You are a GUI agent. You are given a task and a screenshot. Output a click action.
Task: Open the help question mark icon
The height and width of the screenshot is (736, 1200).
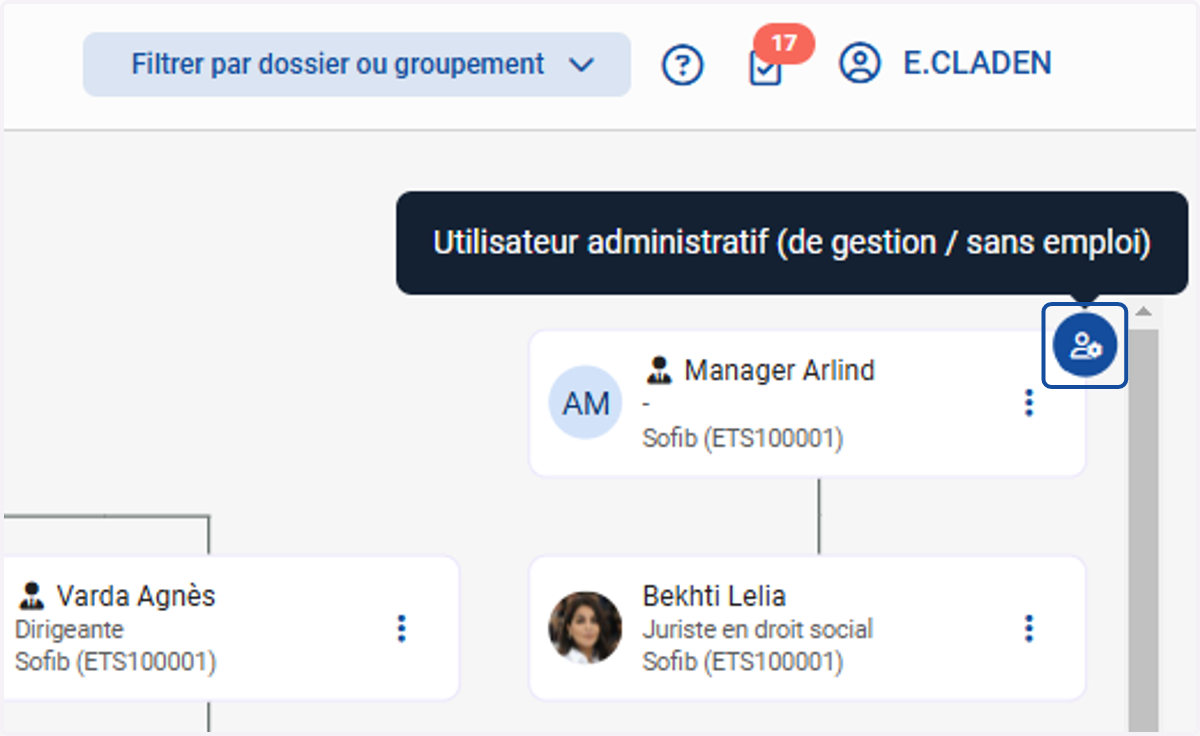pos(683,65)
